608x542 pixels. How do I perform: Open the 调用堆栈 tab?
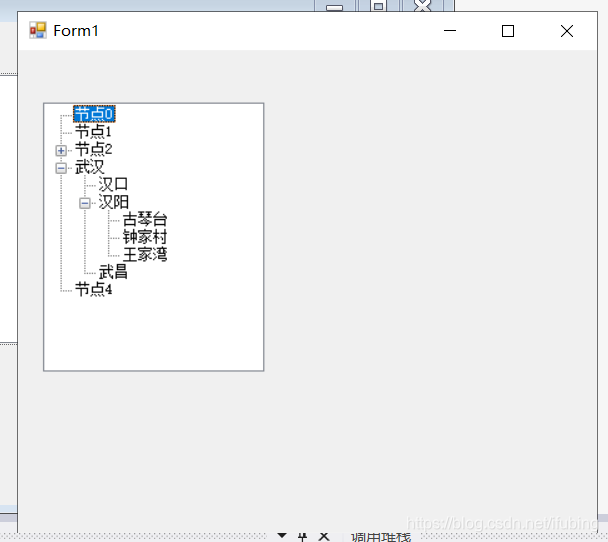coord(381,537)
